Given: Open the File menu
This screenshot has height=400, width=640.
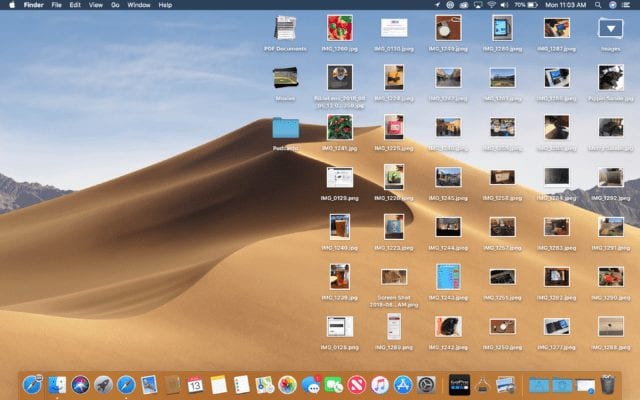Looking at the screenshot, I should pyautogui.click(x=56, y=5).
